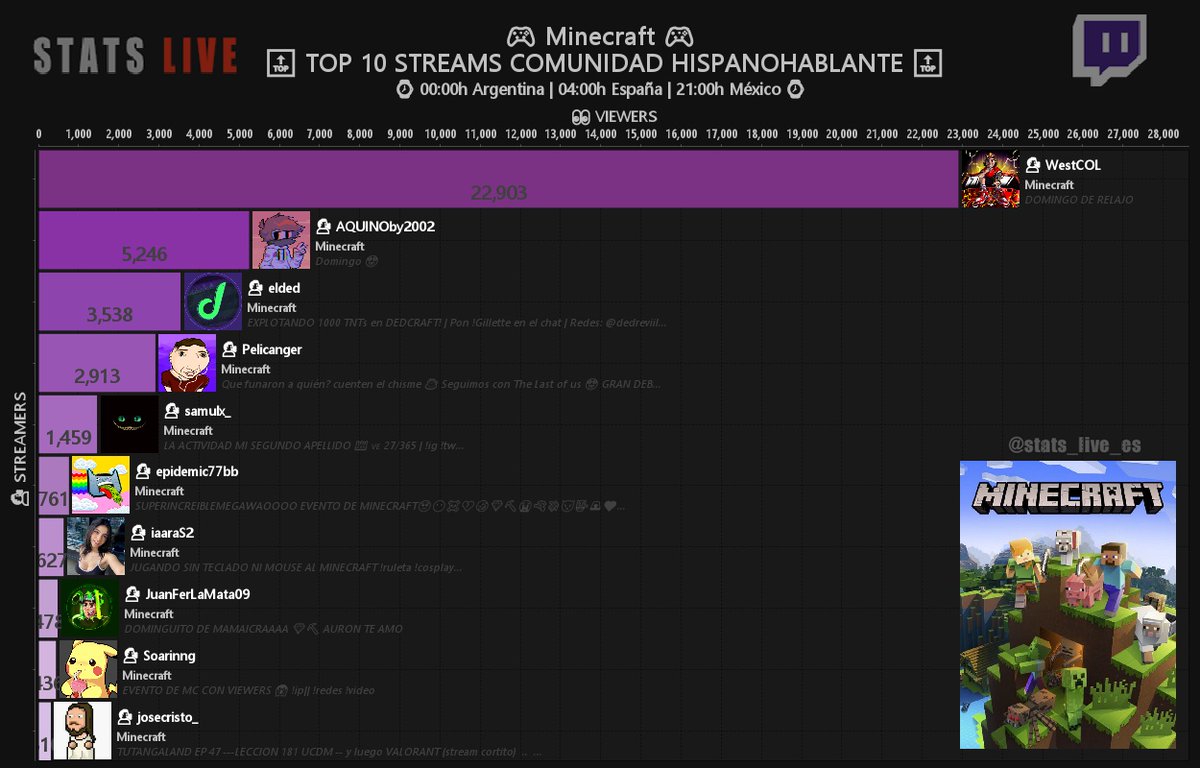Click stream title Que funaron a quién

click(441, 384)
